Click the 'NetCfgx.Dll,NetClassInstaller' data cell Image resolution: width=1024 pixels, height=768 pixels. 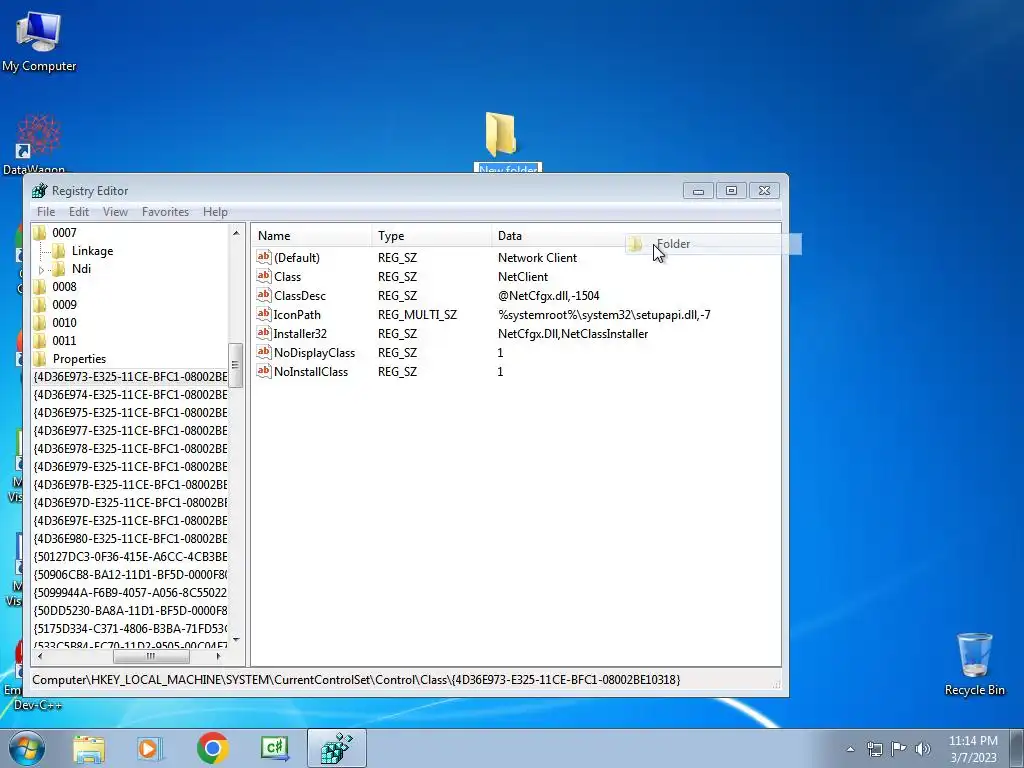(x=573, y=334)
